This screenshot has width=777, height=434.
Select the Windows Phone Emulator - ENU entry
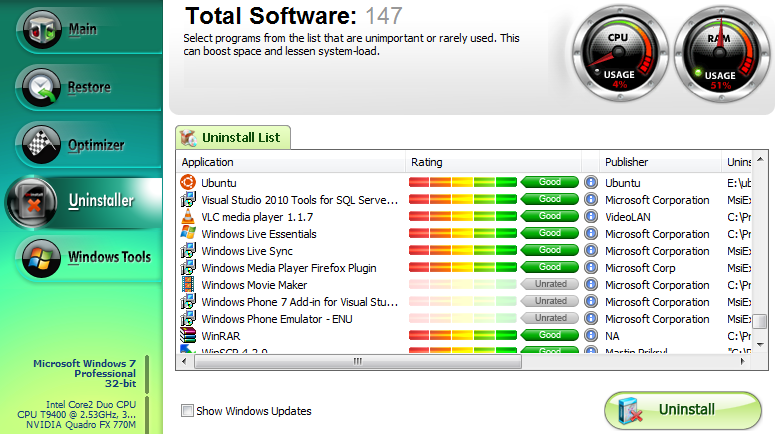[277, 319]
